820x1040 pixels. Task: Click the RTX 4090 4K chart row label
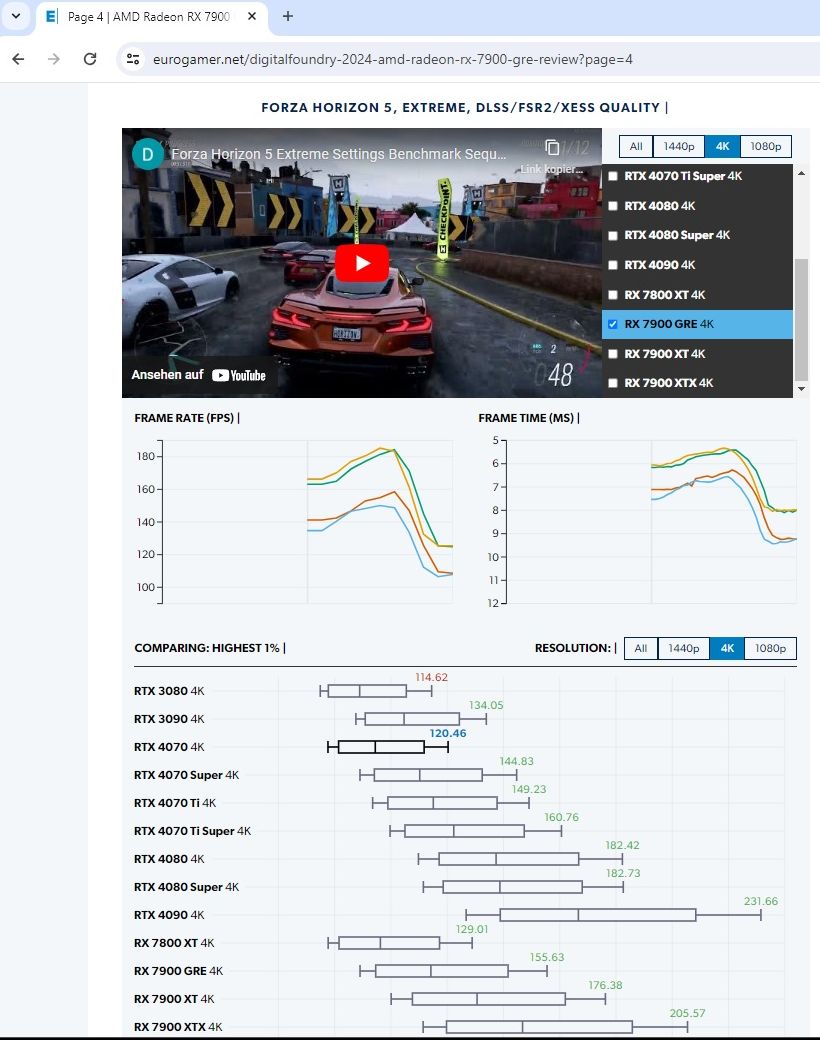pos(169,915)
